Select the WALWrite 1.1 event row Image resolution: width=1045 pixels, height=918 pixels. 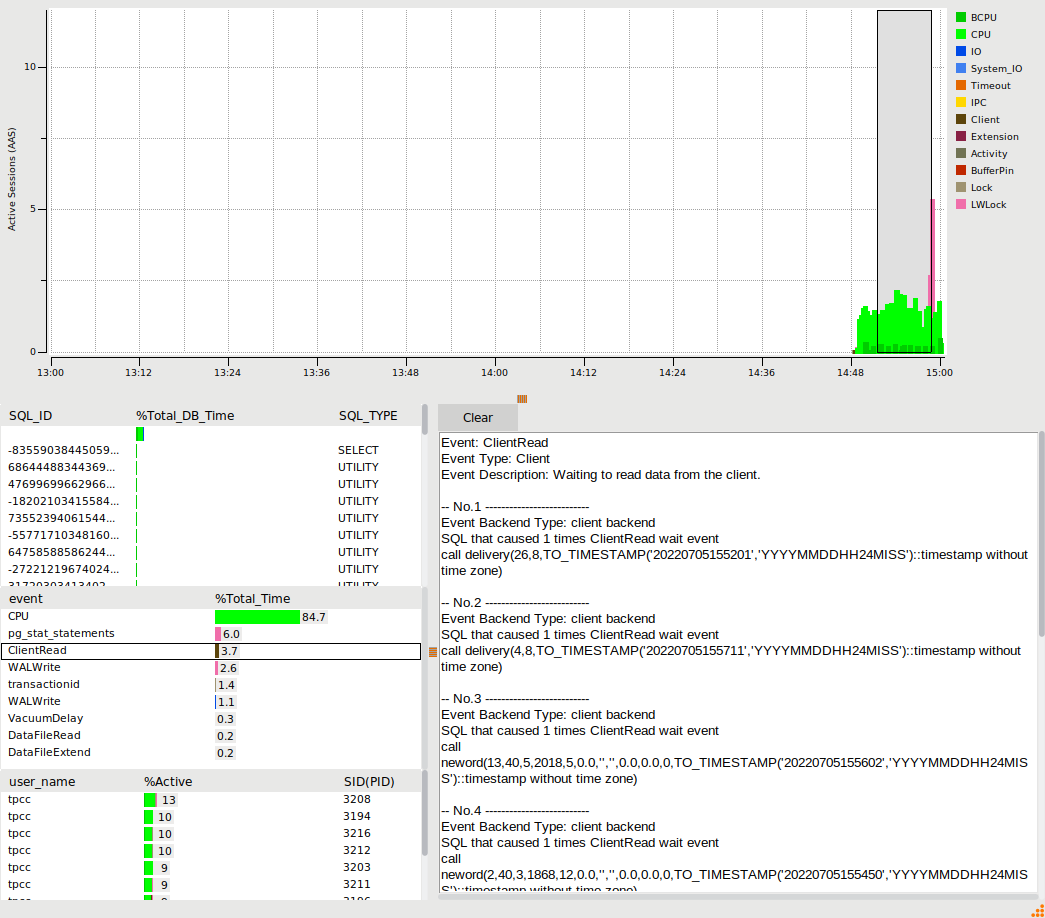pyautogui.click(x=211, y=701)
